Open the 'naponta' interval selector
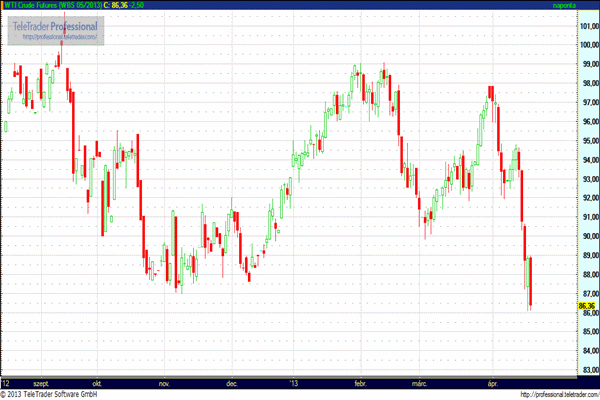600x400 pixels. 565,6
